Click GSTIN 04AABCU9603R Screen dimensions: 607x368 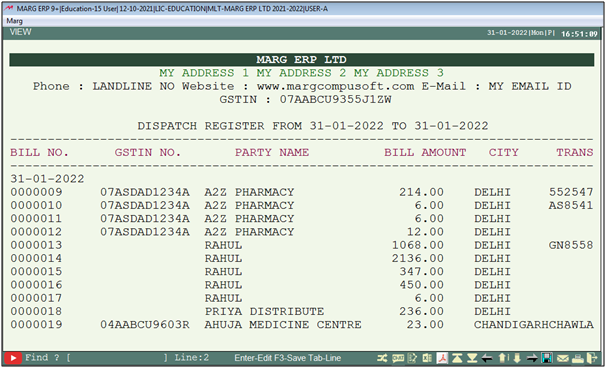pos(145,325)
